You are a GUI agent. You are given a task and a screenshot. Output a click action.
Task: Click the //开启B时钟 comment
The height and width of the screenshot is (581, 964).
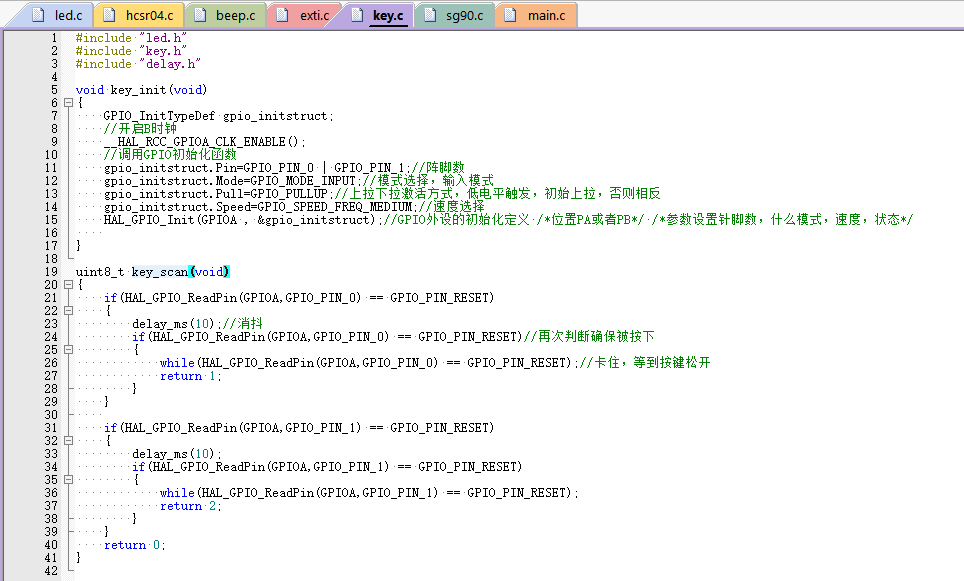click(140, 128)
